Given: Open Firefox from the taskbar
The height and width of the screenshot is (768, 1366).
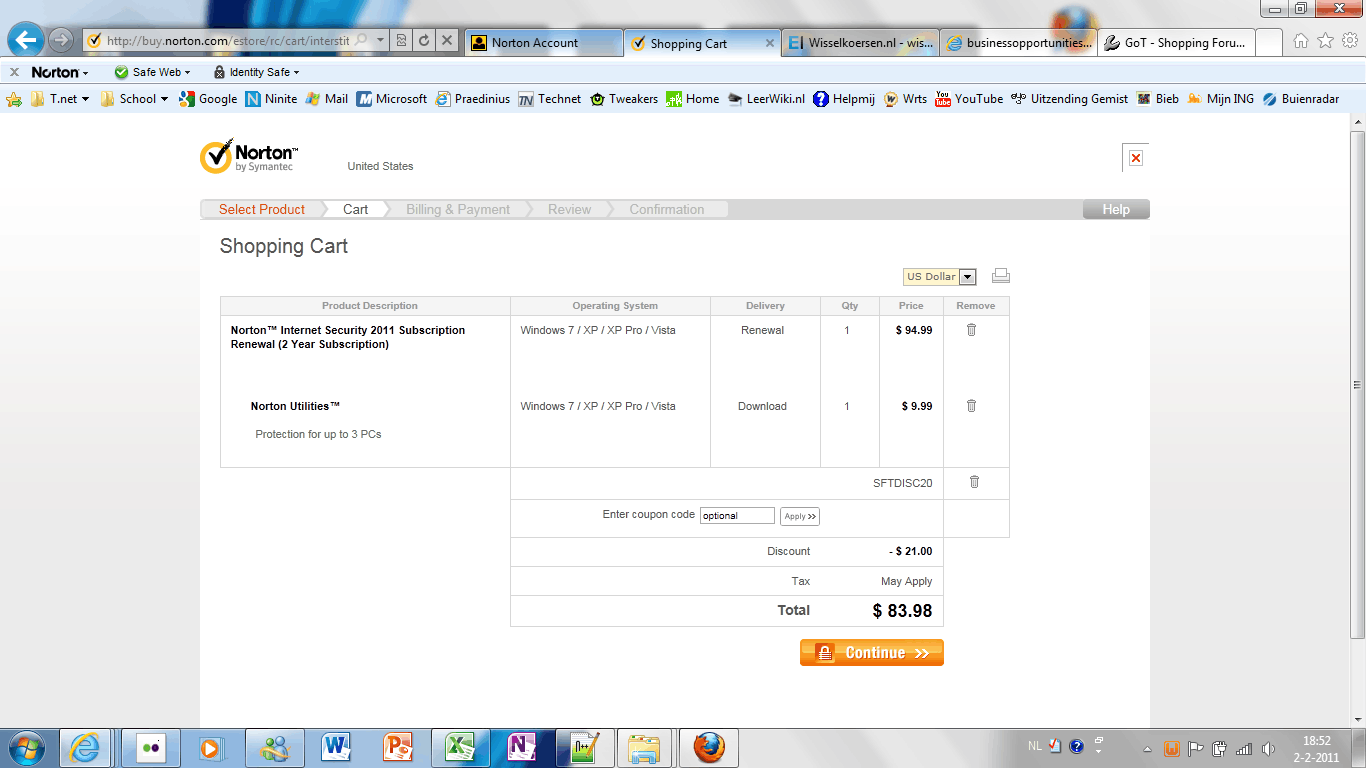Looking at the screenshot, I should tap(709, 747).
